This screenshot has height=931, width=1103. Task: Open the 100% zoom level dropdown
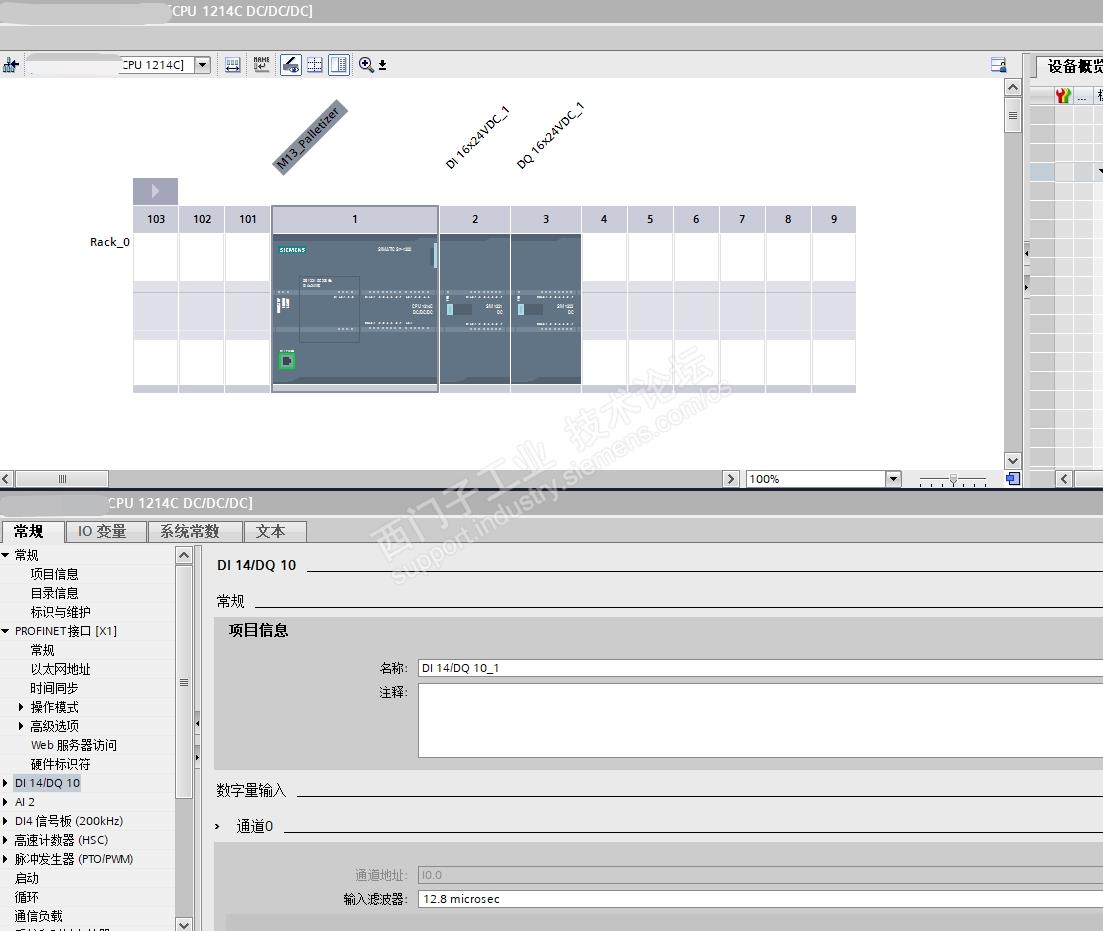pyautogui.click(x=893, y=479)
